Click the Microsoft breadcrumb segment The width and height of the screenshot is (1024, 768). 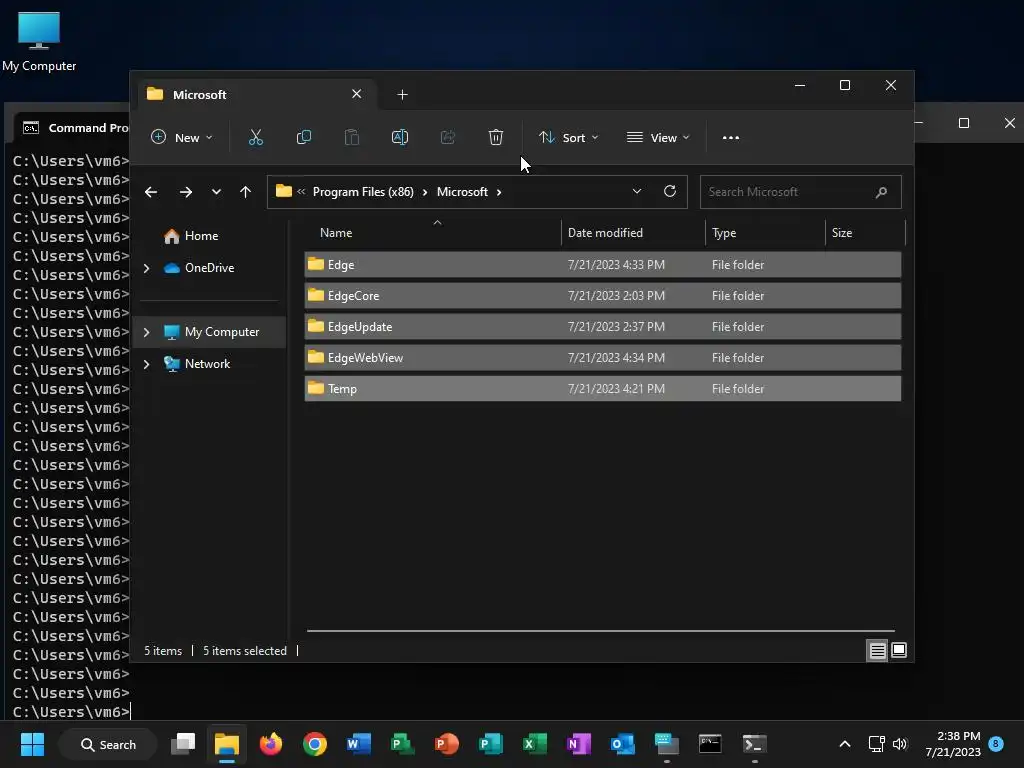(x=462, y=192)
